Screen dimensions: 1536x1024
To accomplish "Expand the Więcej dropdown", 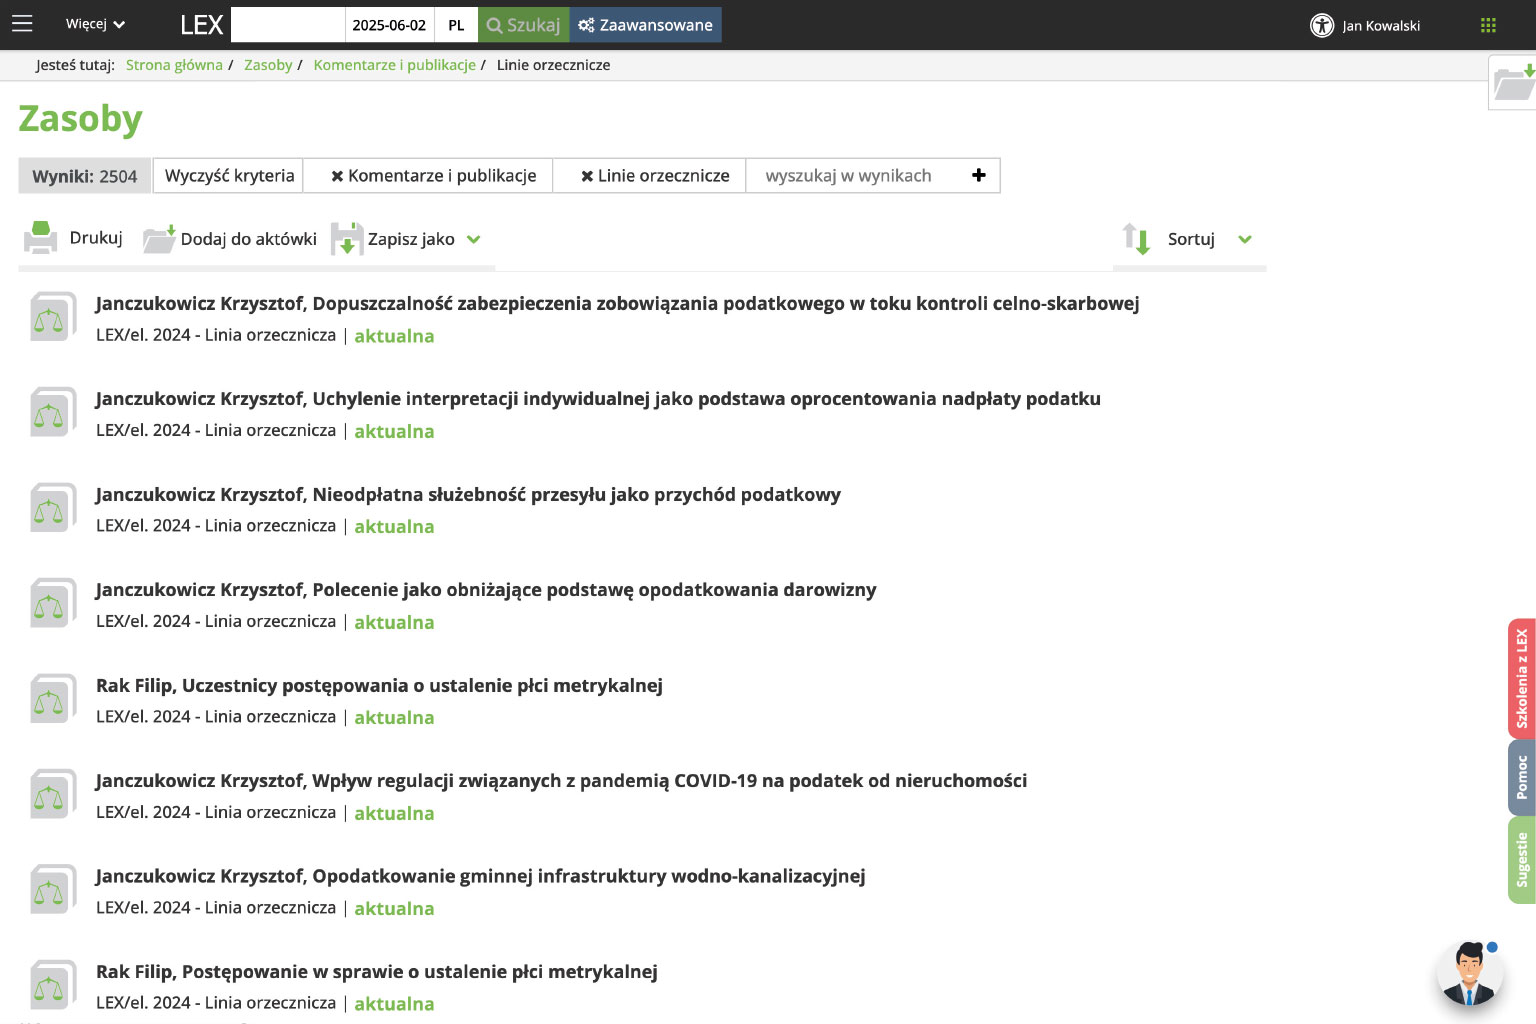I will (x=95, y=24).
